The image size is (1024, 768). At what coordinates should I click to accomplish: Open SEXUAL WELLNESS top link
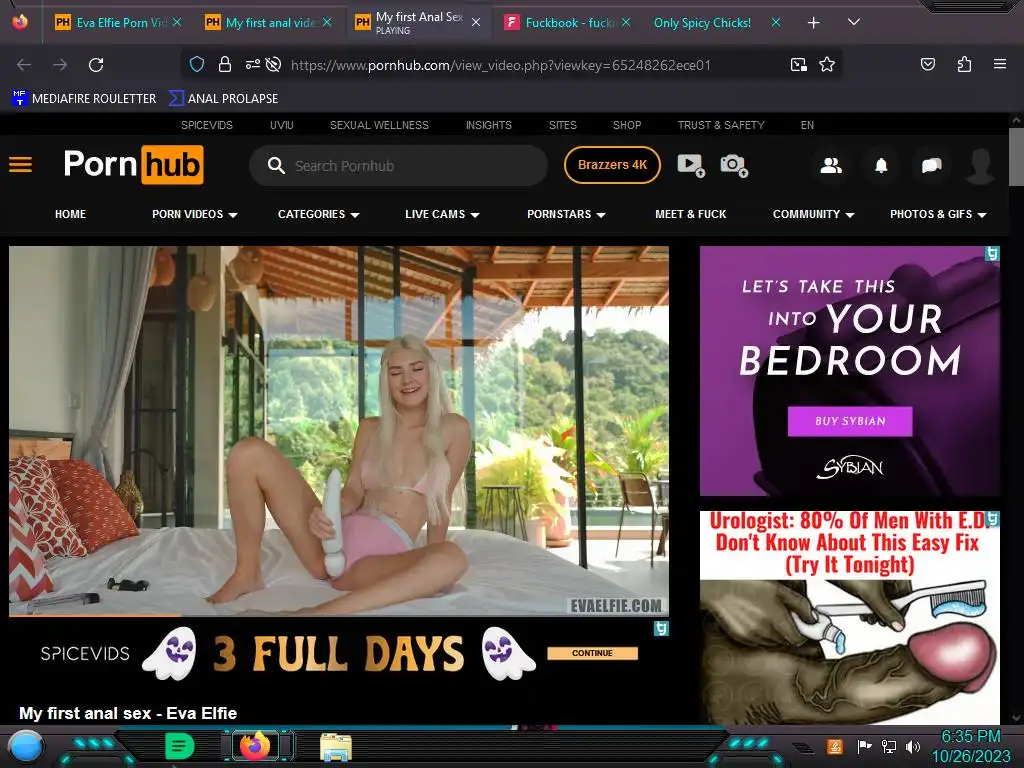tap(379, 125)
